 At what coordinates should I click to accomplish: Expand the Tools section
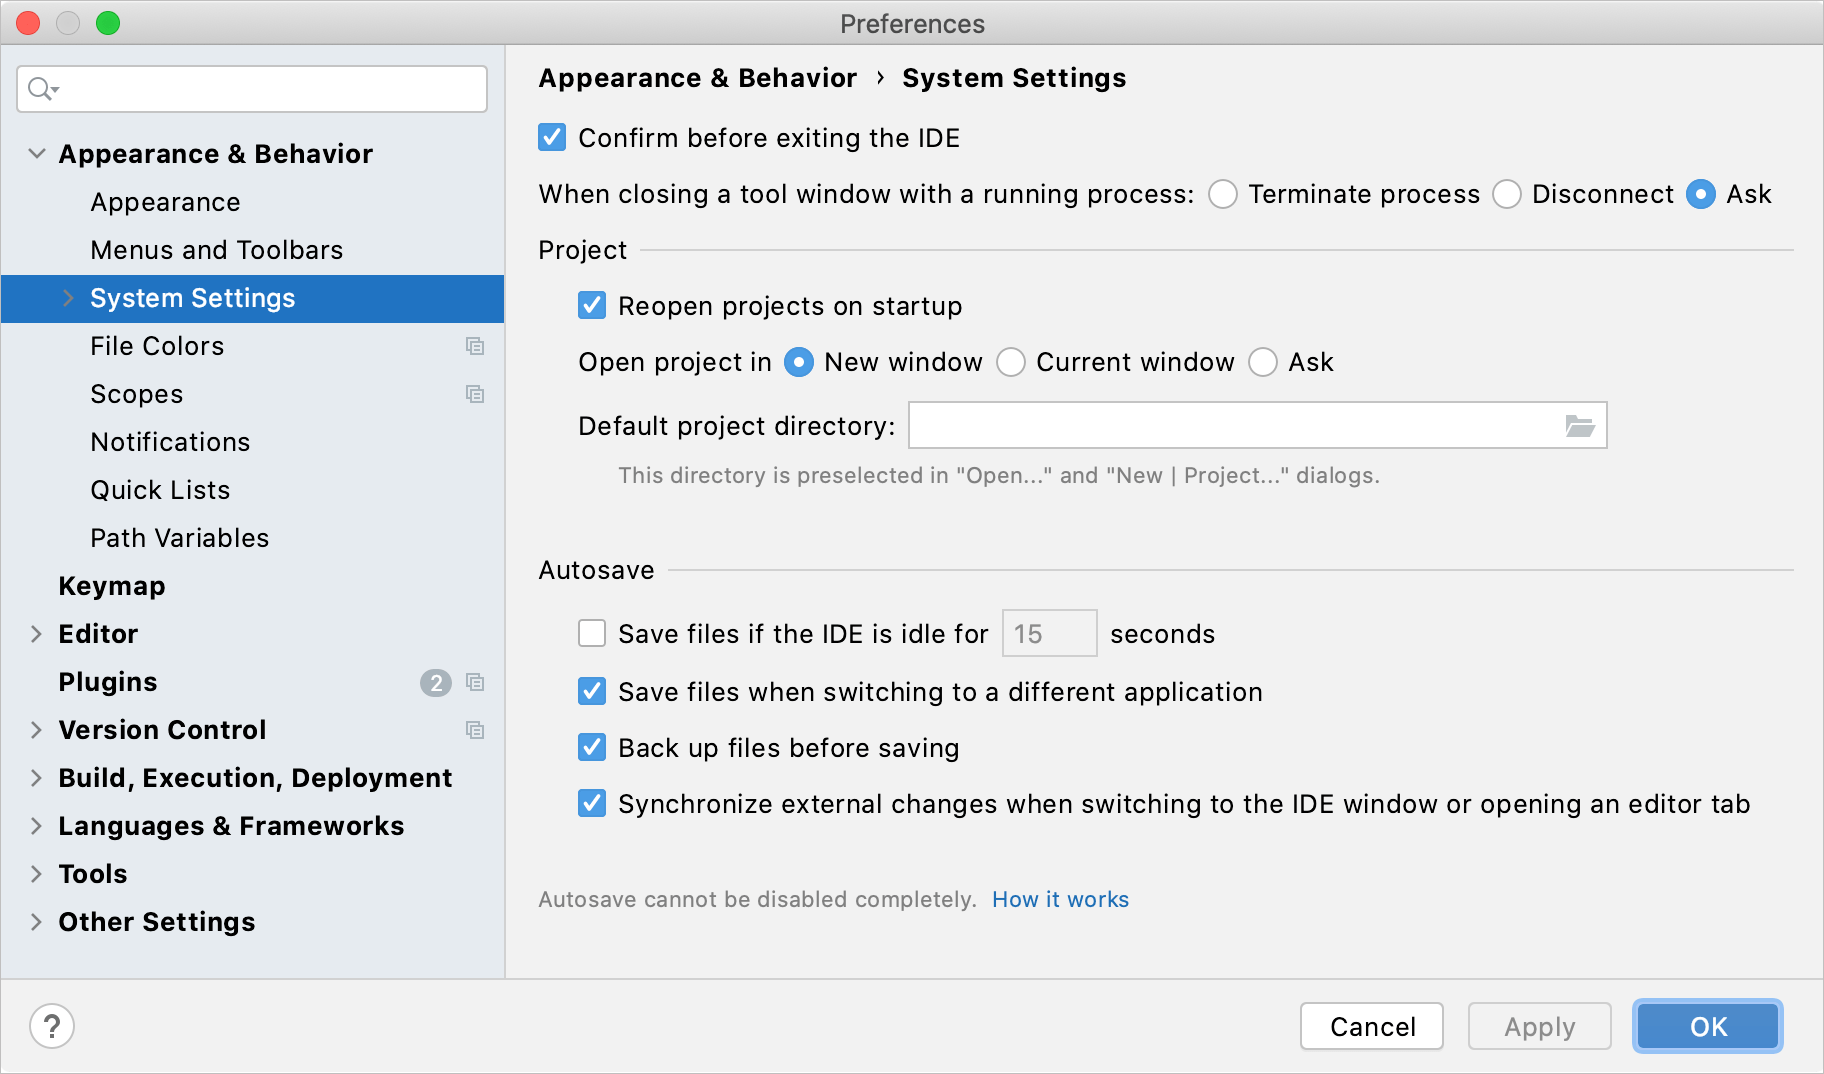coord(36,874)
